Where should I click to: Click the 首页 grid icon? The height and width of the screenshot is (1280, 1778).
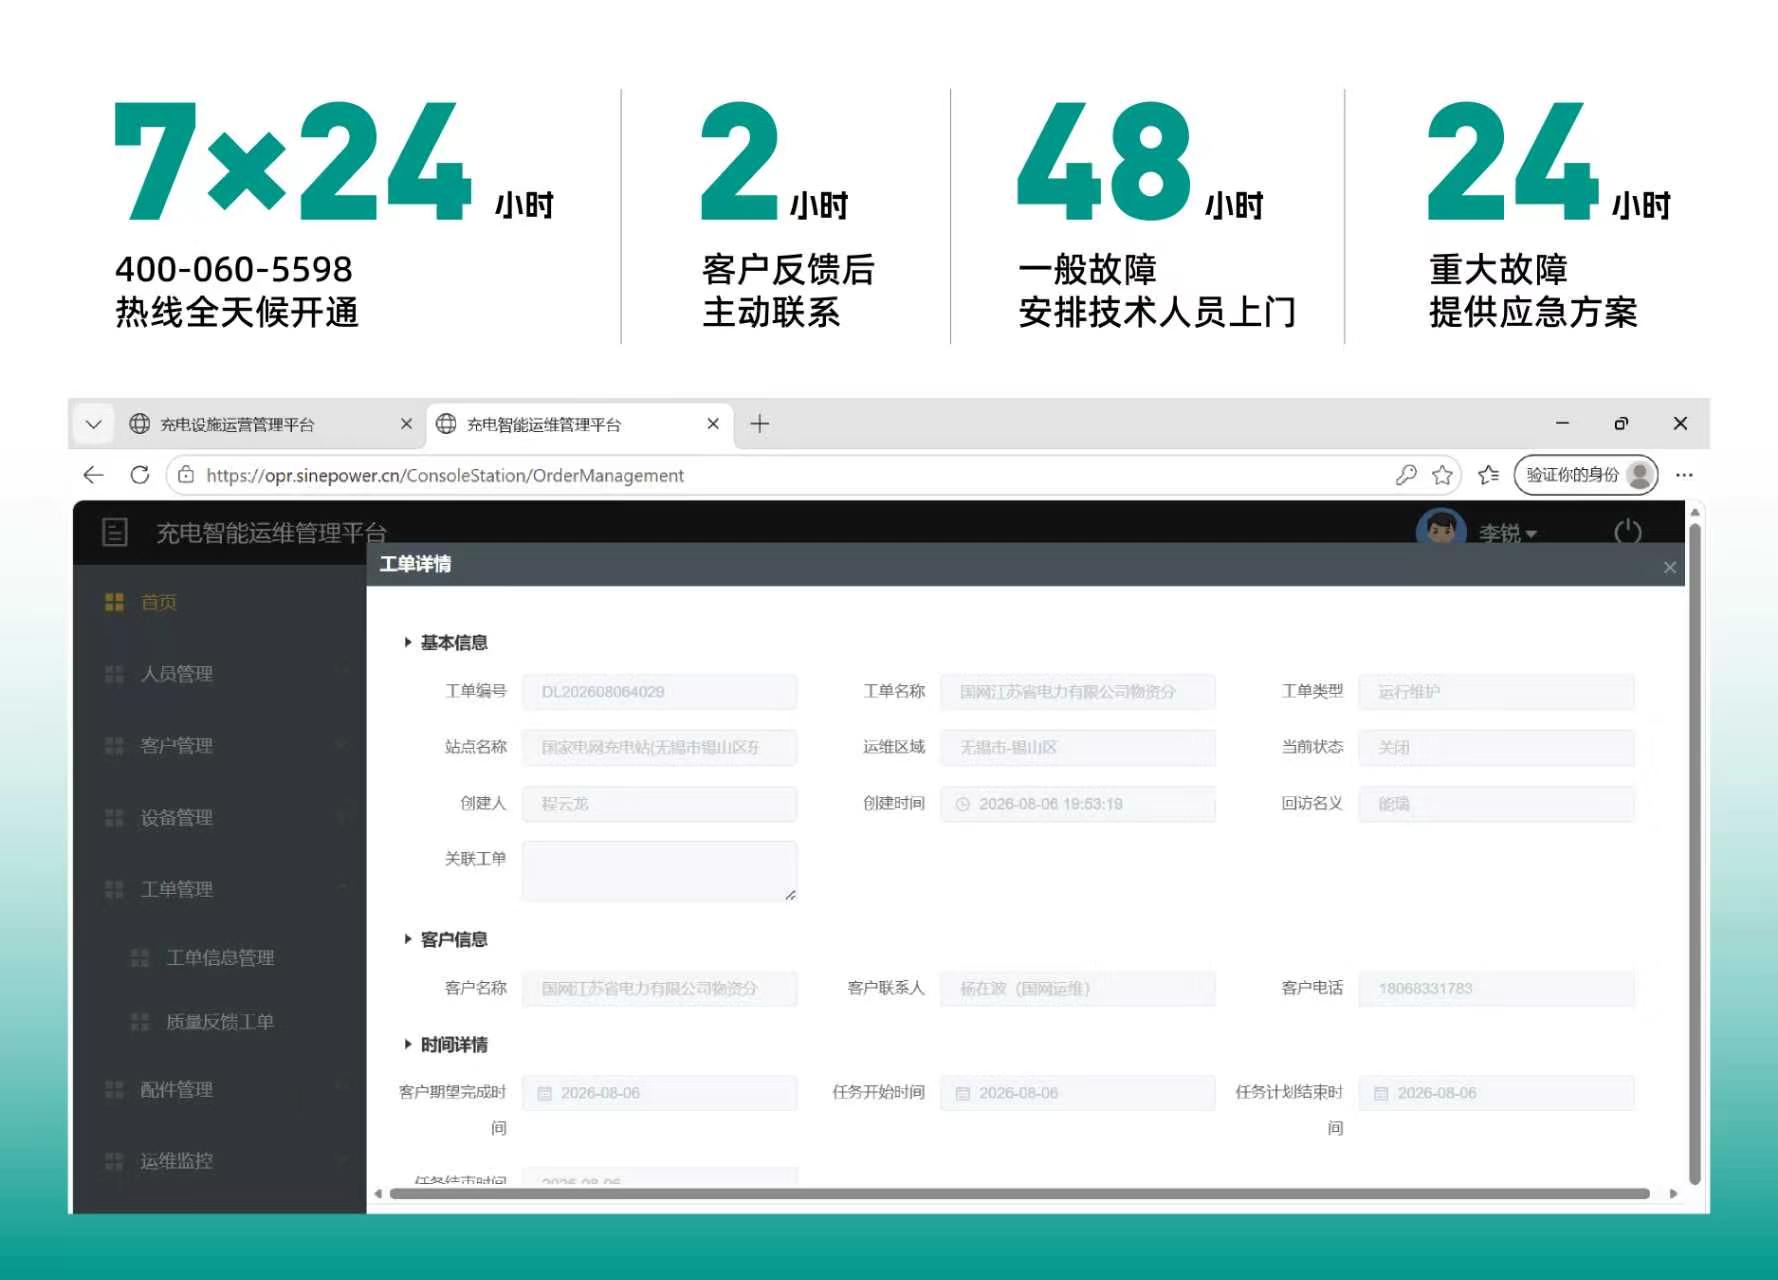point(114,602)
